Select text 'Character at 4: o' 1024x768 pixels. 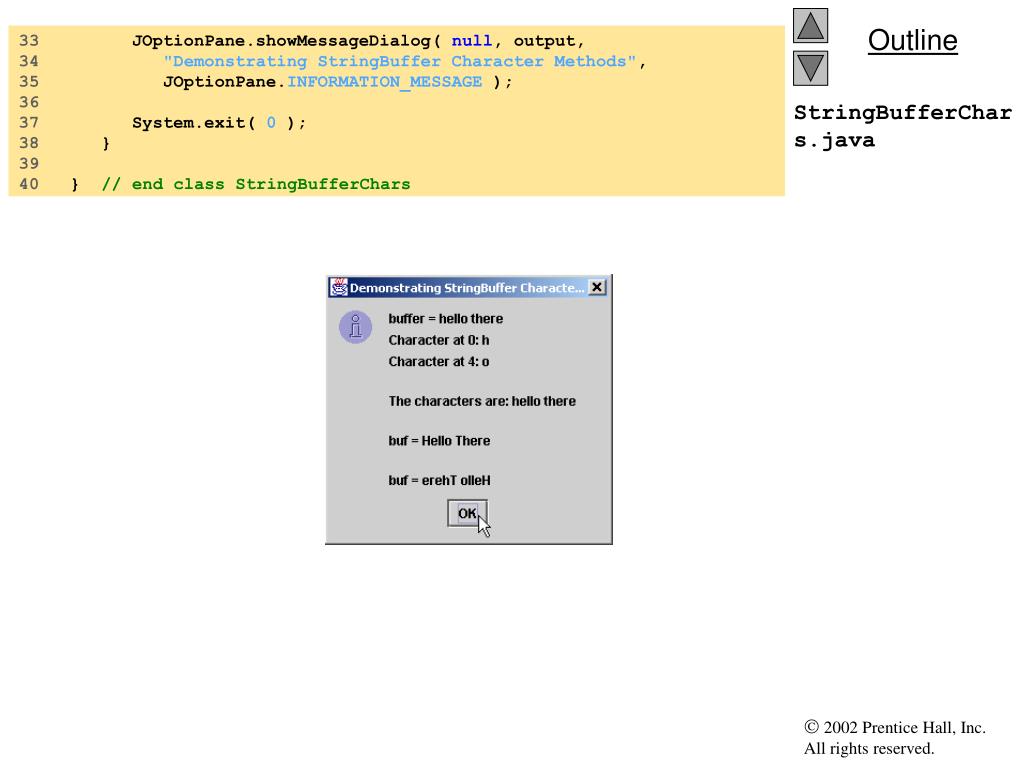pyautogui.click(x=439, y=362)
